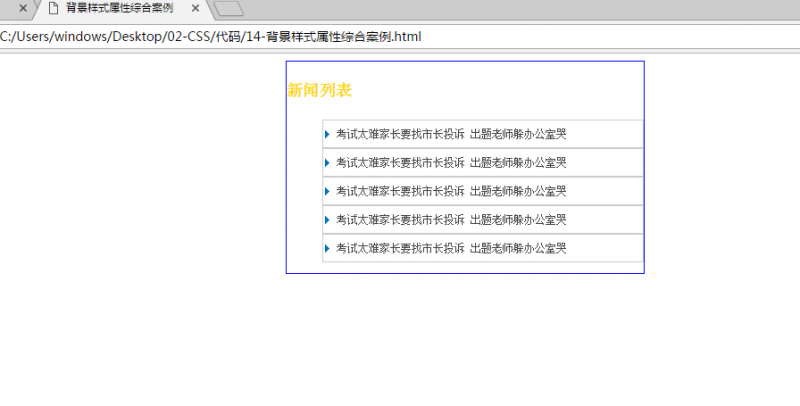The image size is (800, 406).
Task: Open a new browser tab
Action: point(230,10)
